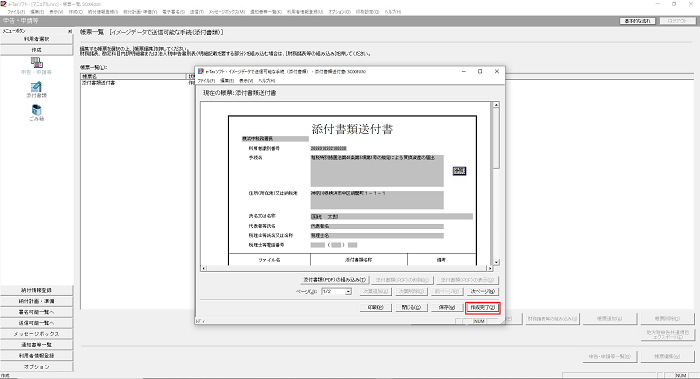The height and width of the screenshot is (379, 700).
Task: Open 電子署名 menu in the main menu bar
Action: (x=174, y=12)
